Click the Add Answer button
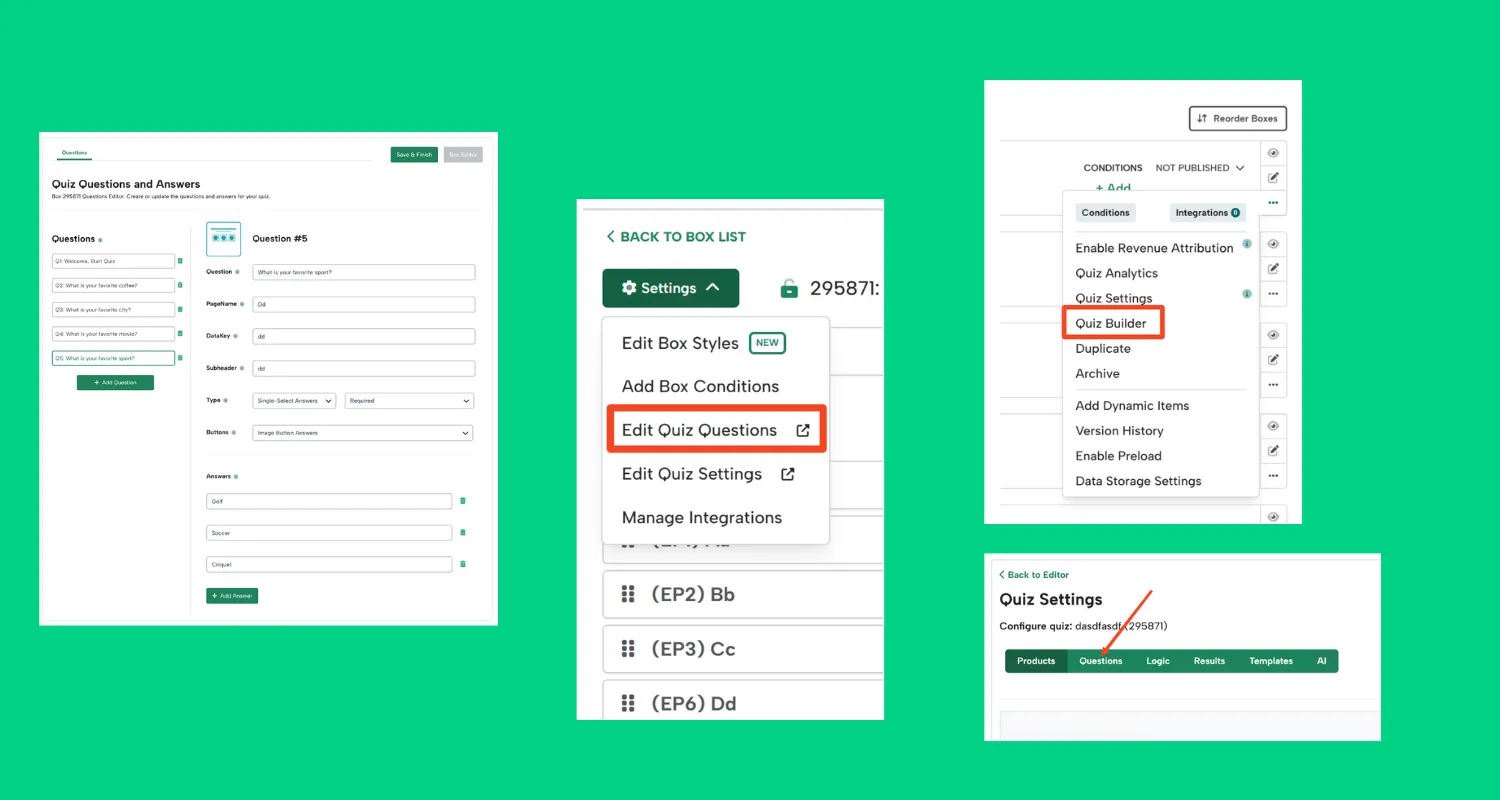The image size is (1500, 800). [232, 596]
